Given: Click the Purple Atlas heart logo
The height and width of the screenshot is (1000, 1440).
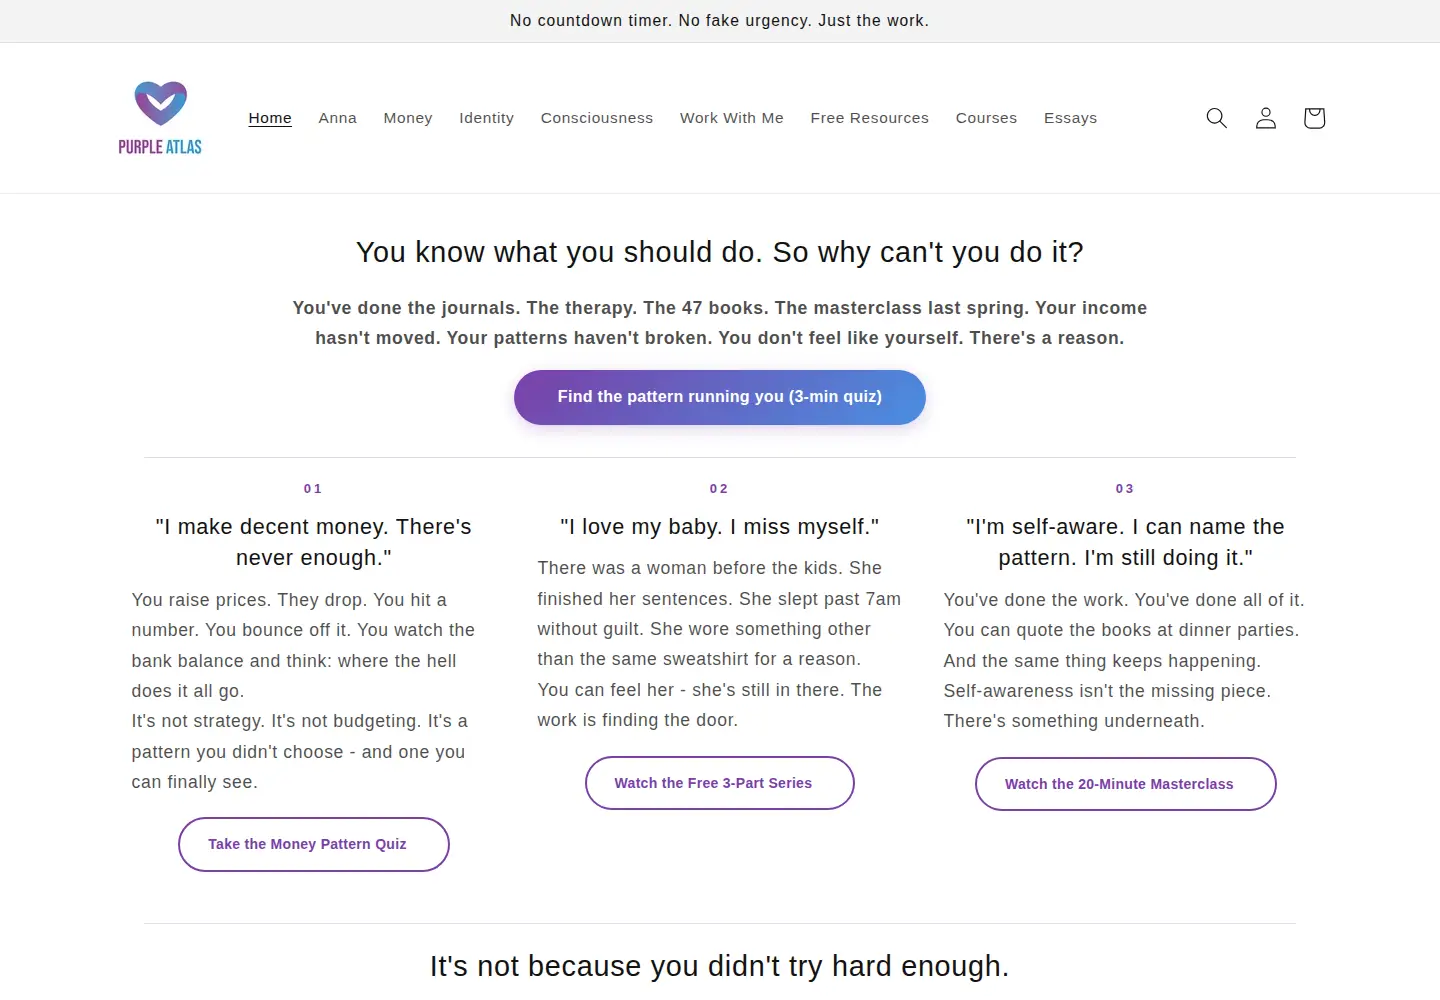Looking at the screenshot, I should 160,118.
